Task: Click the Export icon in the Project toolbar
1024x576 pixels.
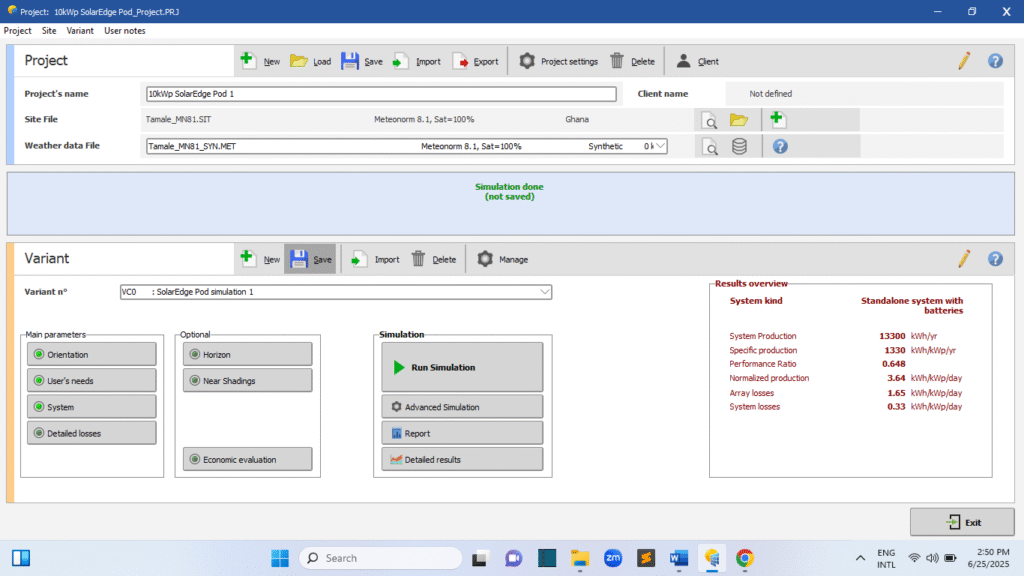Action: coord(461,61)
